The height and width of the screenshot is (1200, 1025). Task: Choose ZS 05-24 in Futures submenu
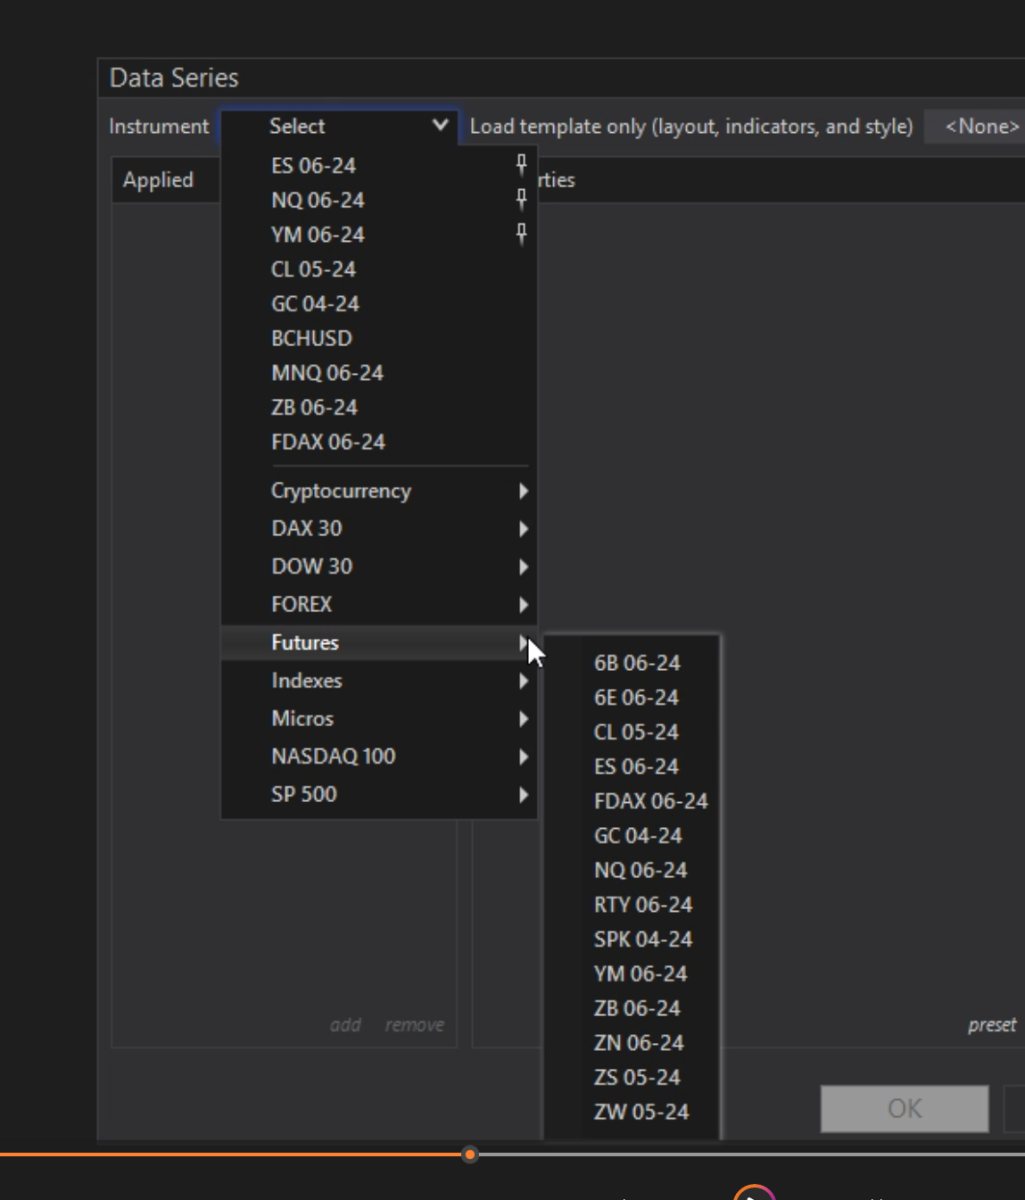pos(632,1077)
